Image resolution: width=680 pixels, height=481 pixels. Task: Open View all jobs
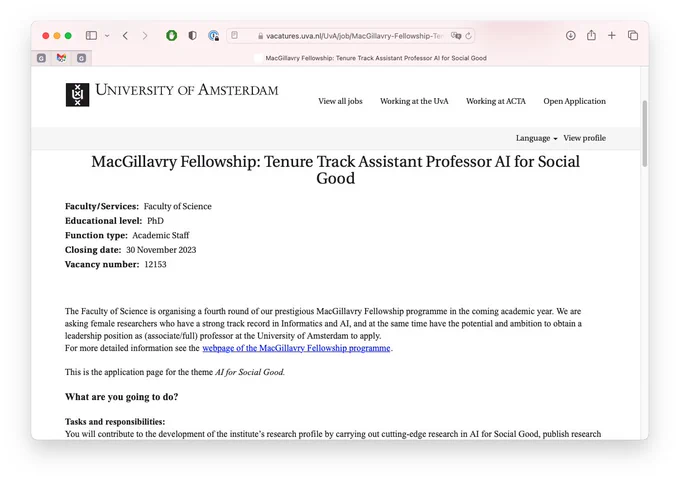(x=340, y=101)
